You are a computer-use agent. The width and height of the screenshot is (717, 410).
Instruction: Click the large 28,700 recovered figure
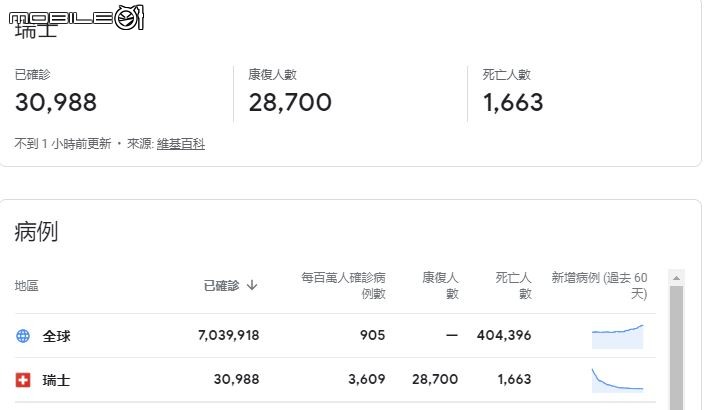pos(290,102)
